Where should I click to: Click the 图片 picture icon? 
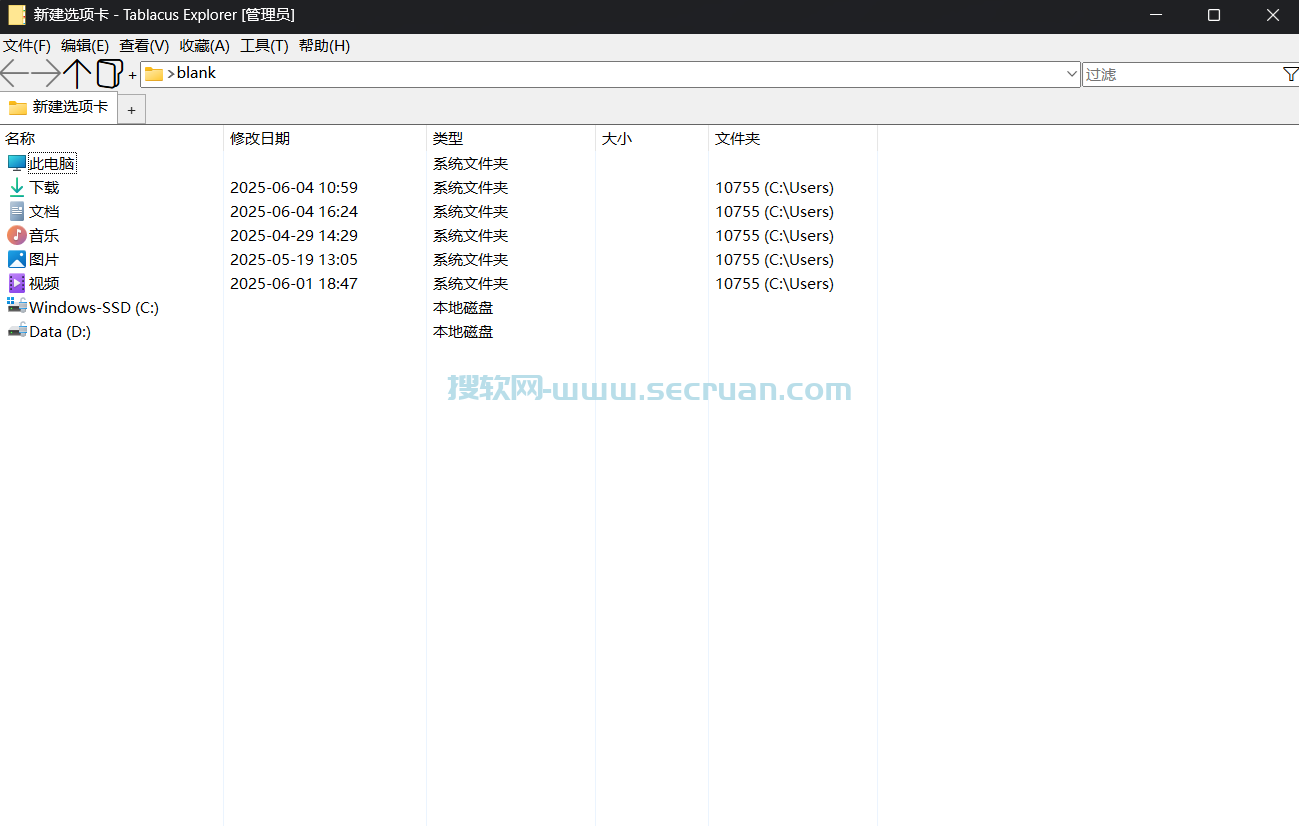tap(17, 259)
